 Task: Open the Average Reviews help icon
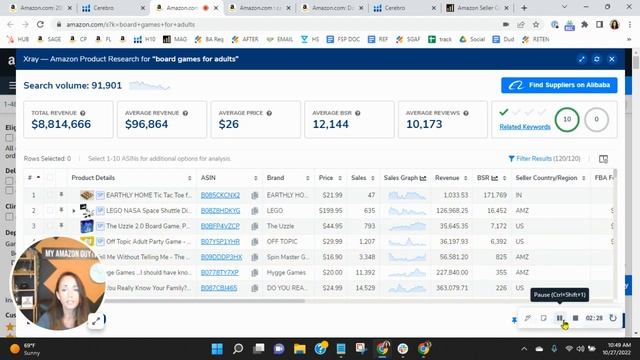(x=466, y=113)
